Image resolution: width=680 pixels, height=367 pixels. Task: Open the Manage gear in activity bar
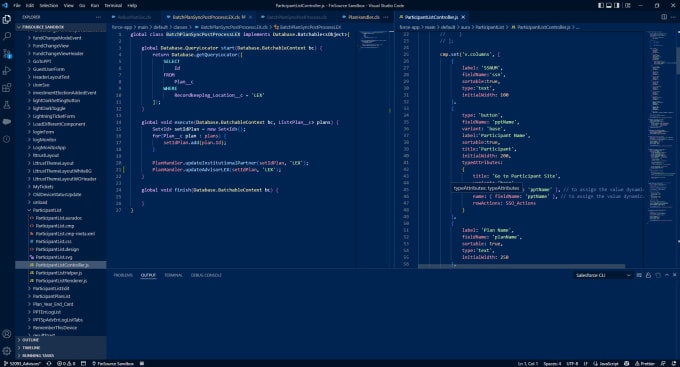(x=7, y=351)
